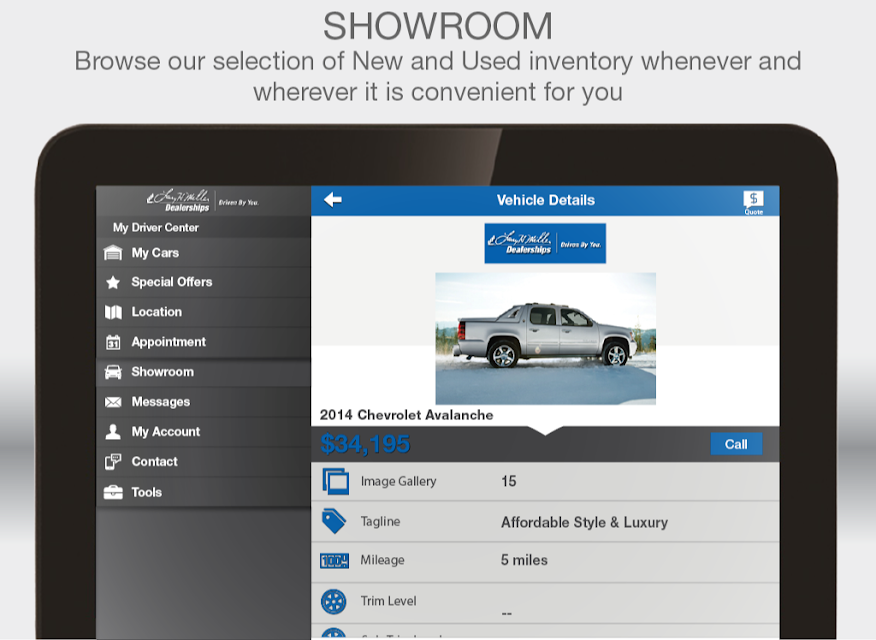
Task: Click the $34,195 price text
Action: tap(365, 445)
